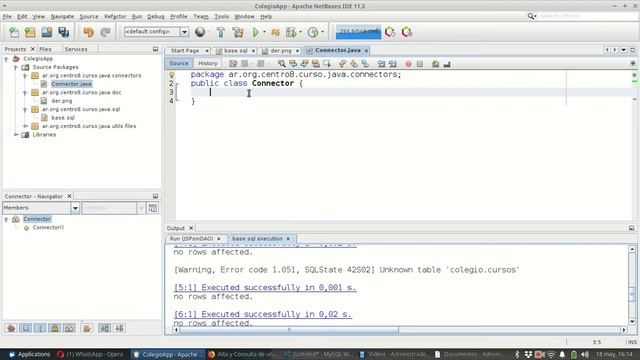Image resolution: width=640 pixels, height=360 pixels.
Task: Open the File menu
Action: click(7, 16)
